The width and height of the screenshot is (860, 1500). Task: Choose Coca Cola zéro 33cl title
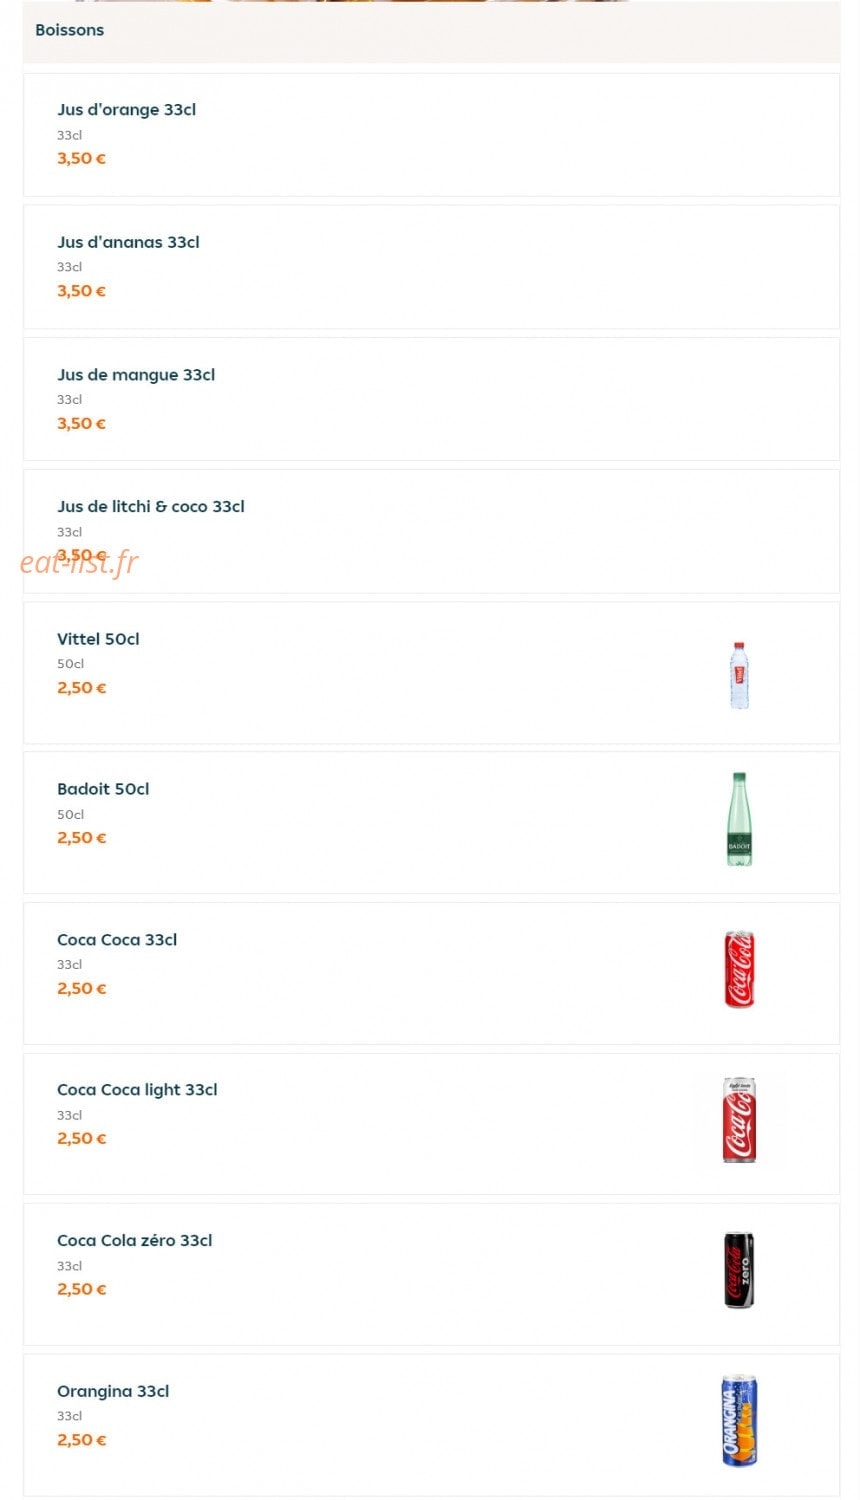click(135, 1241)
